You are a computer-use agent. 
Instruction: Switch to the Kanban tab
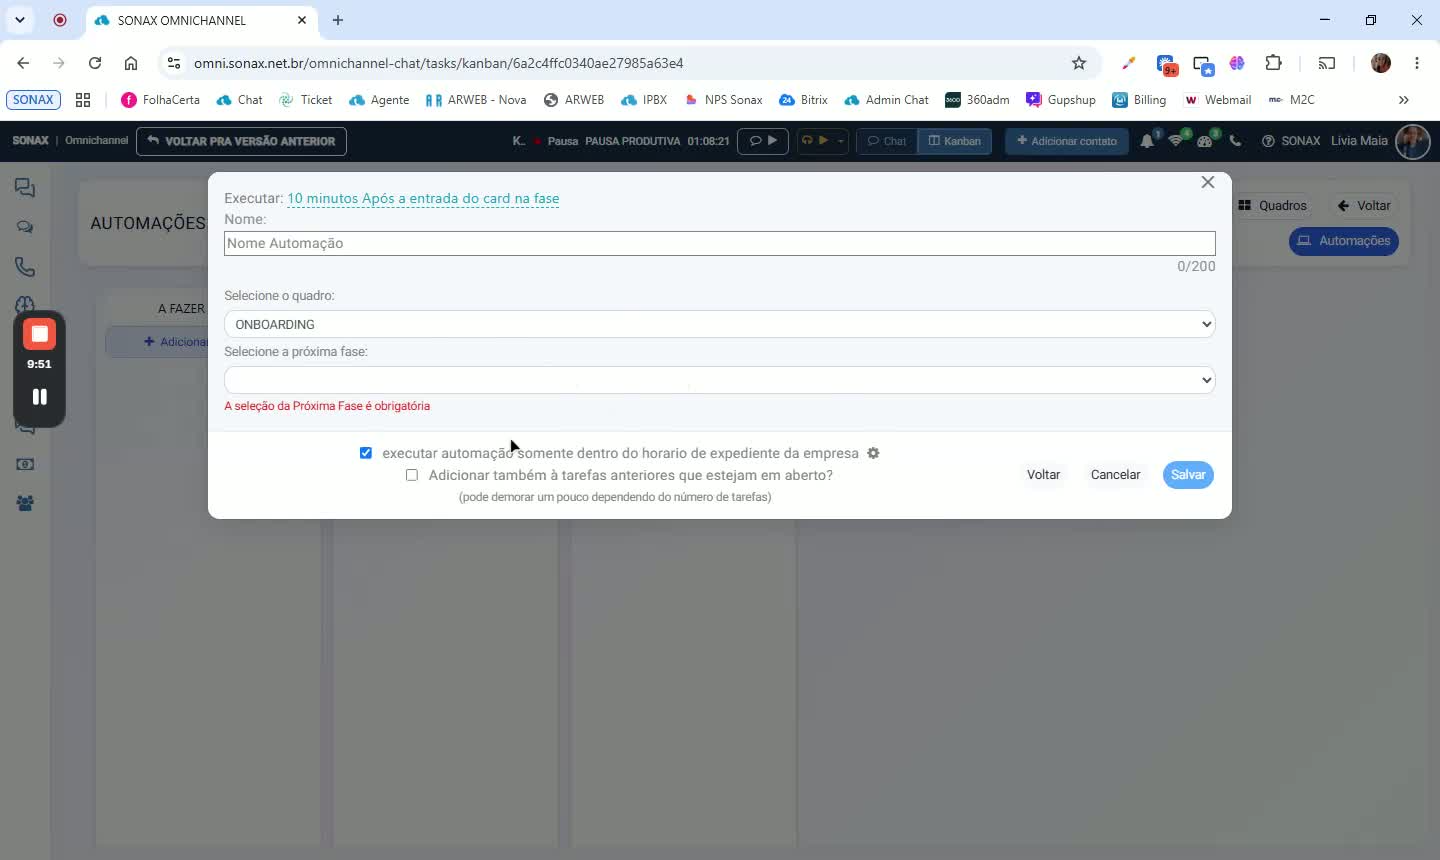point(955,141)
